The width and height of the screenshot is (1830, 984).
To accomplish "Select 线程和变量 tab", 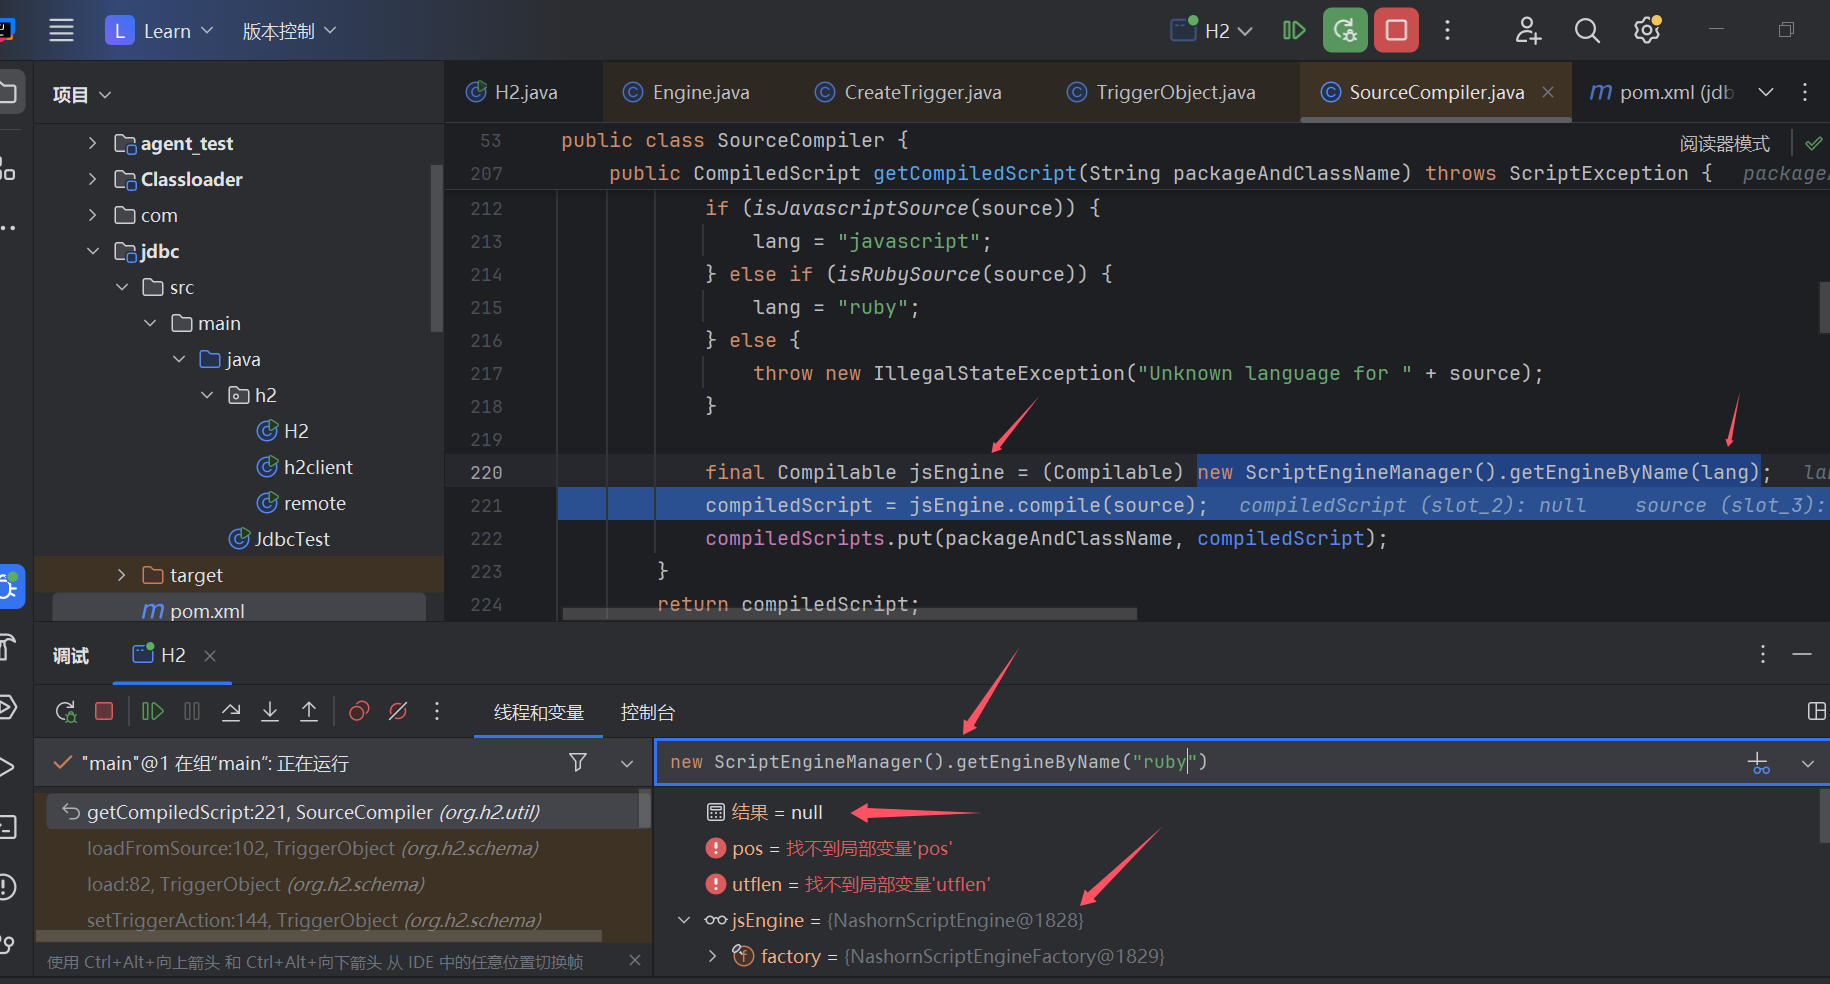I will pyautogui.click(x=539, y=712).
